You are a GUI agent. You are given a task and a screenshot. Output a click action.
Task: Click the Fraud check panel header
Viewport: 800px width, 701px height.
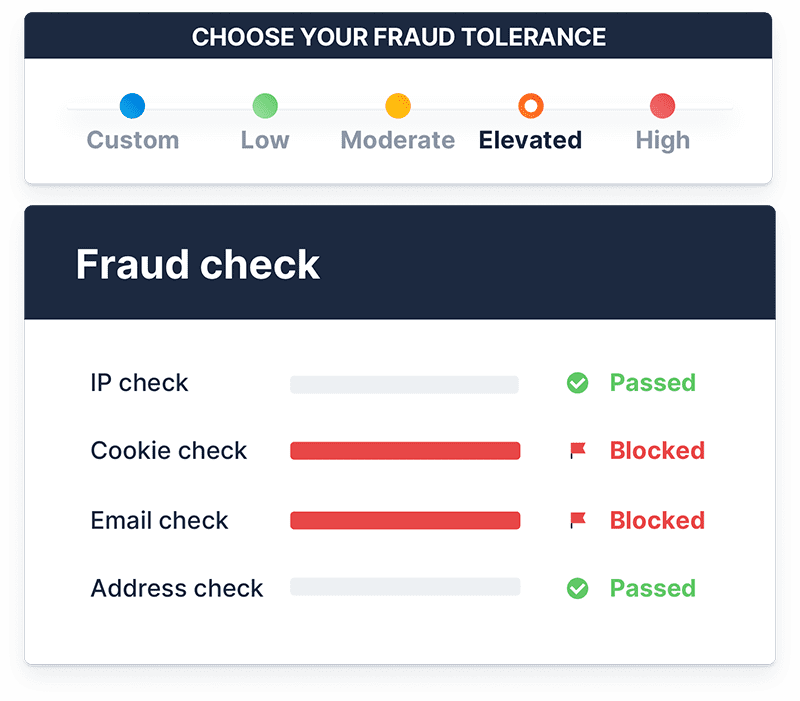(400, 263)
